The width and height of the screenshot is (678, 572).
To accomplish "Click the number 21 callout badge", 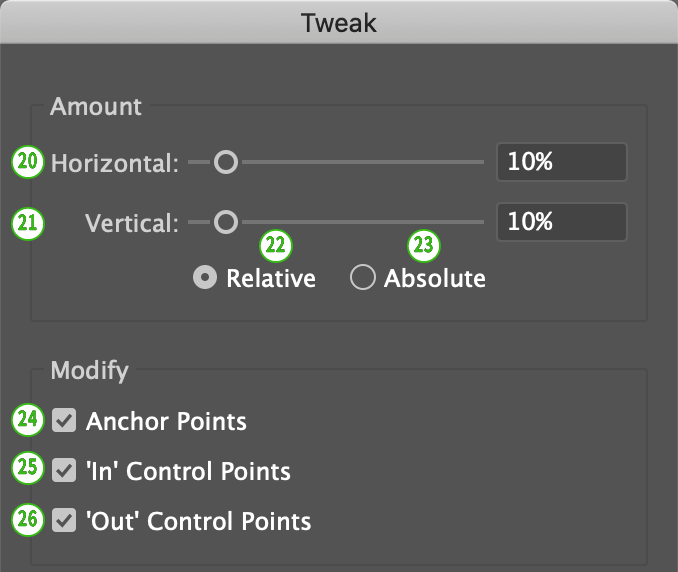I will click(29, 223).
